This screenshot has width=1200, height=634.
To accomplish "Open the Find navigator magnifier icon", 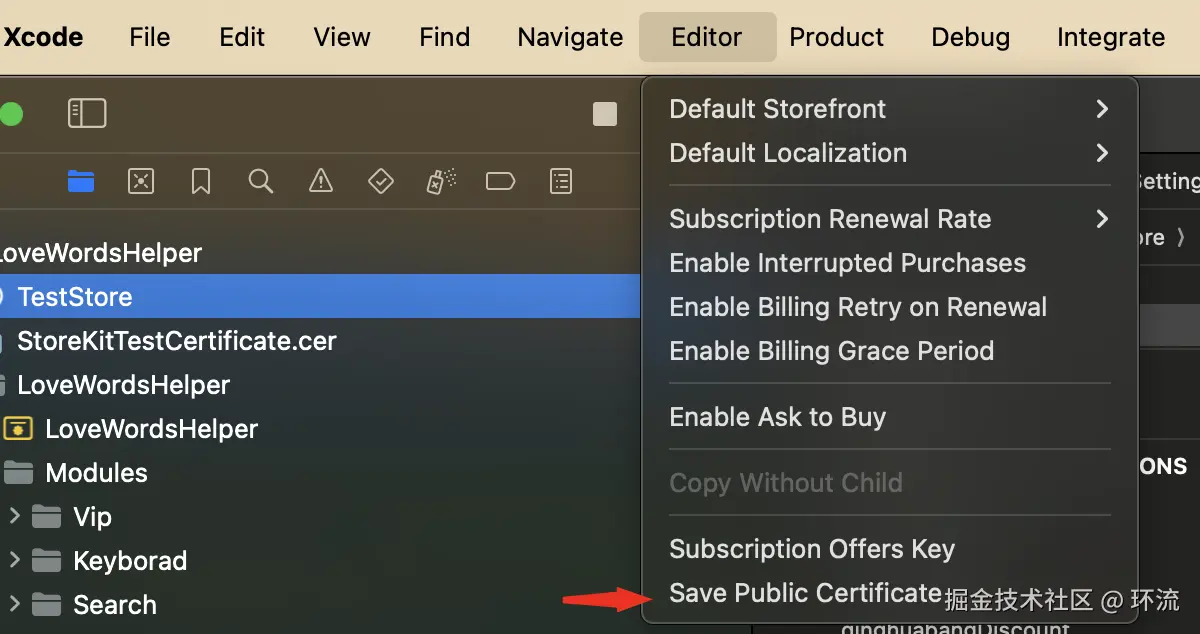I will (x=261, y=181).
